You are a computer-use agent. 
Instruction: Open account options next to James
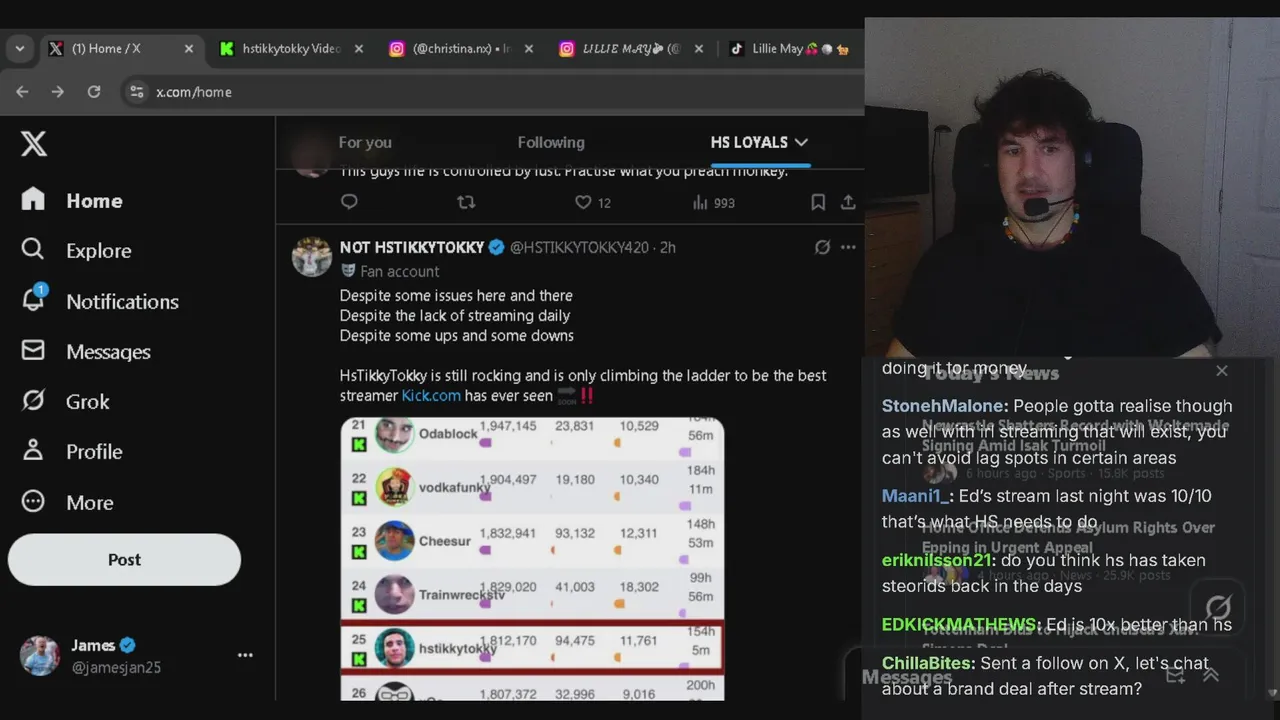pos(245,655)
